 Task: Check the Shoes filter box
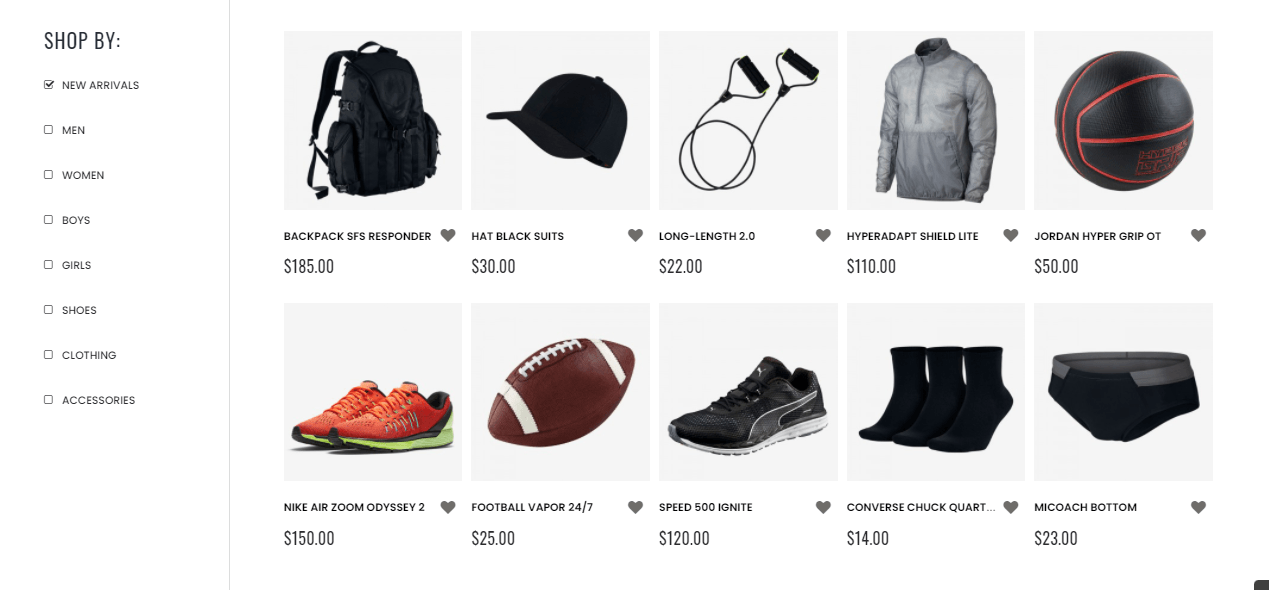point(49,310)
